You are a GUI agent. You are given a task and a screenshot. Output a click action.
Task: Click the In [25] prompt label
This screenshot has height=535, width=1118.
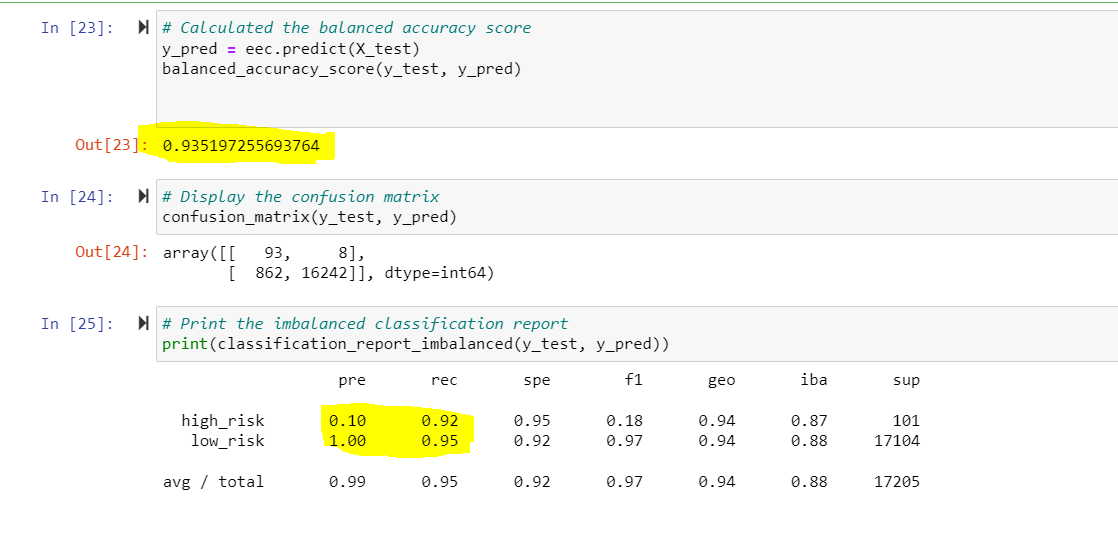point(77,324)
